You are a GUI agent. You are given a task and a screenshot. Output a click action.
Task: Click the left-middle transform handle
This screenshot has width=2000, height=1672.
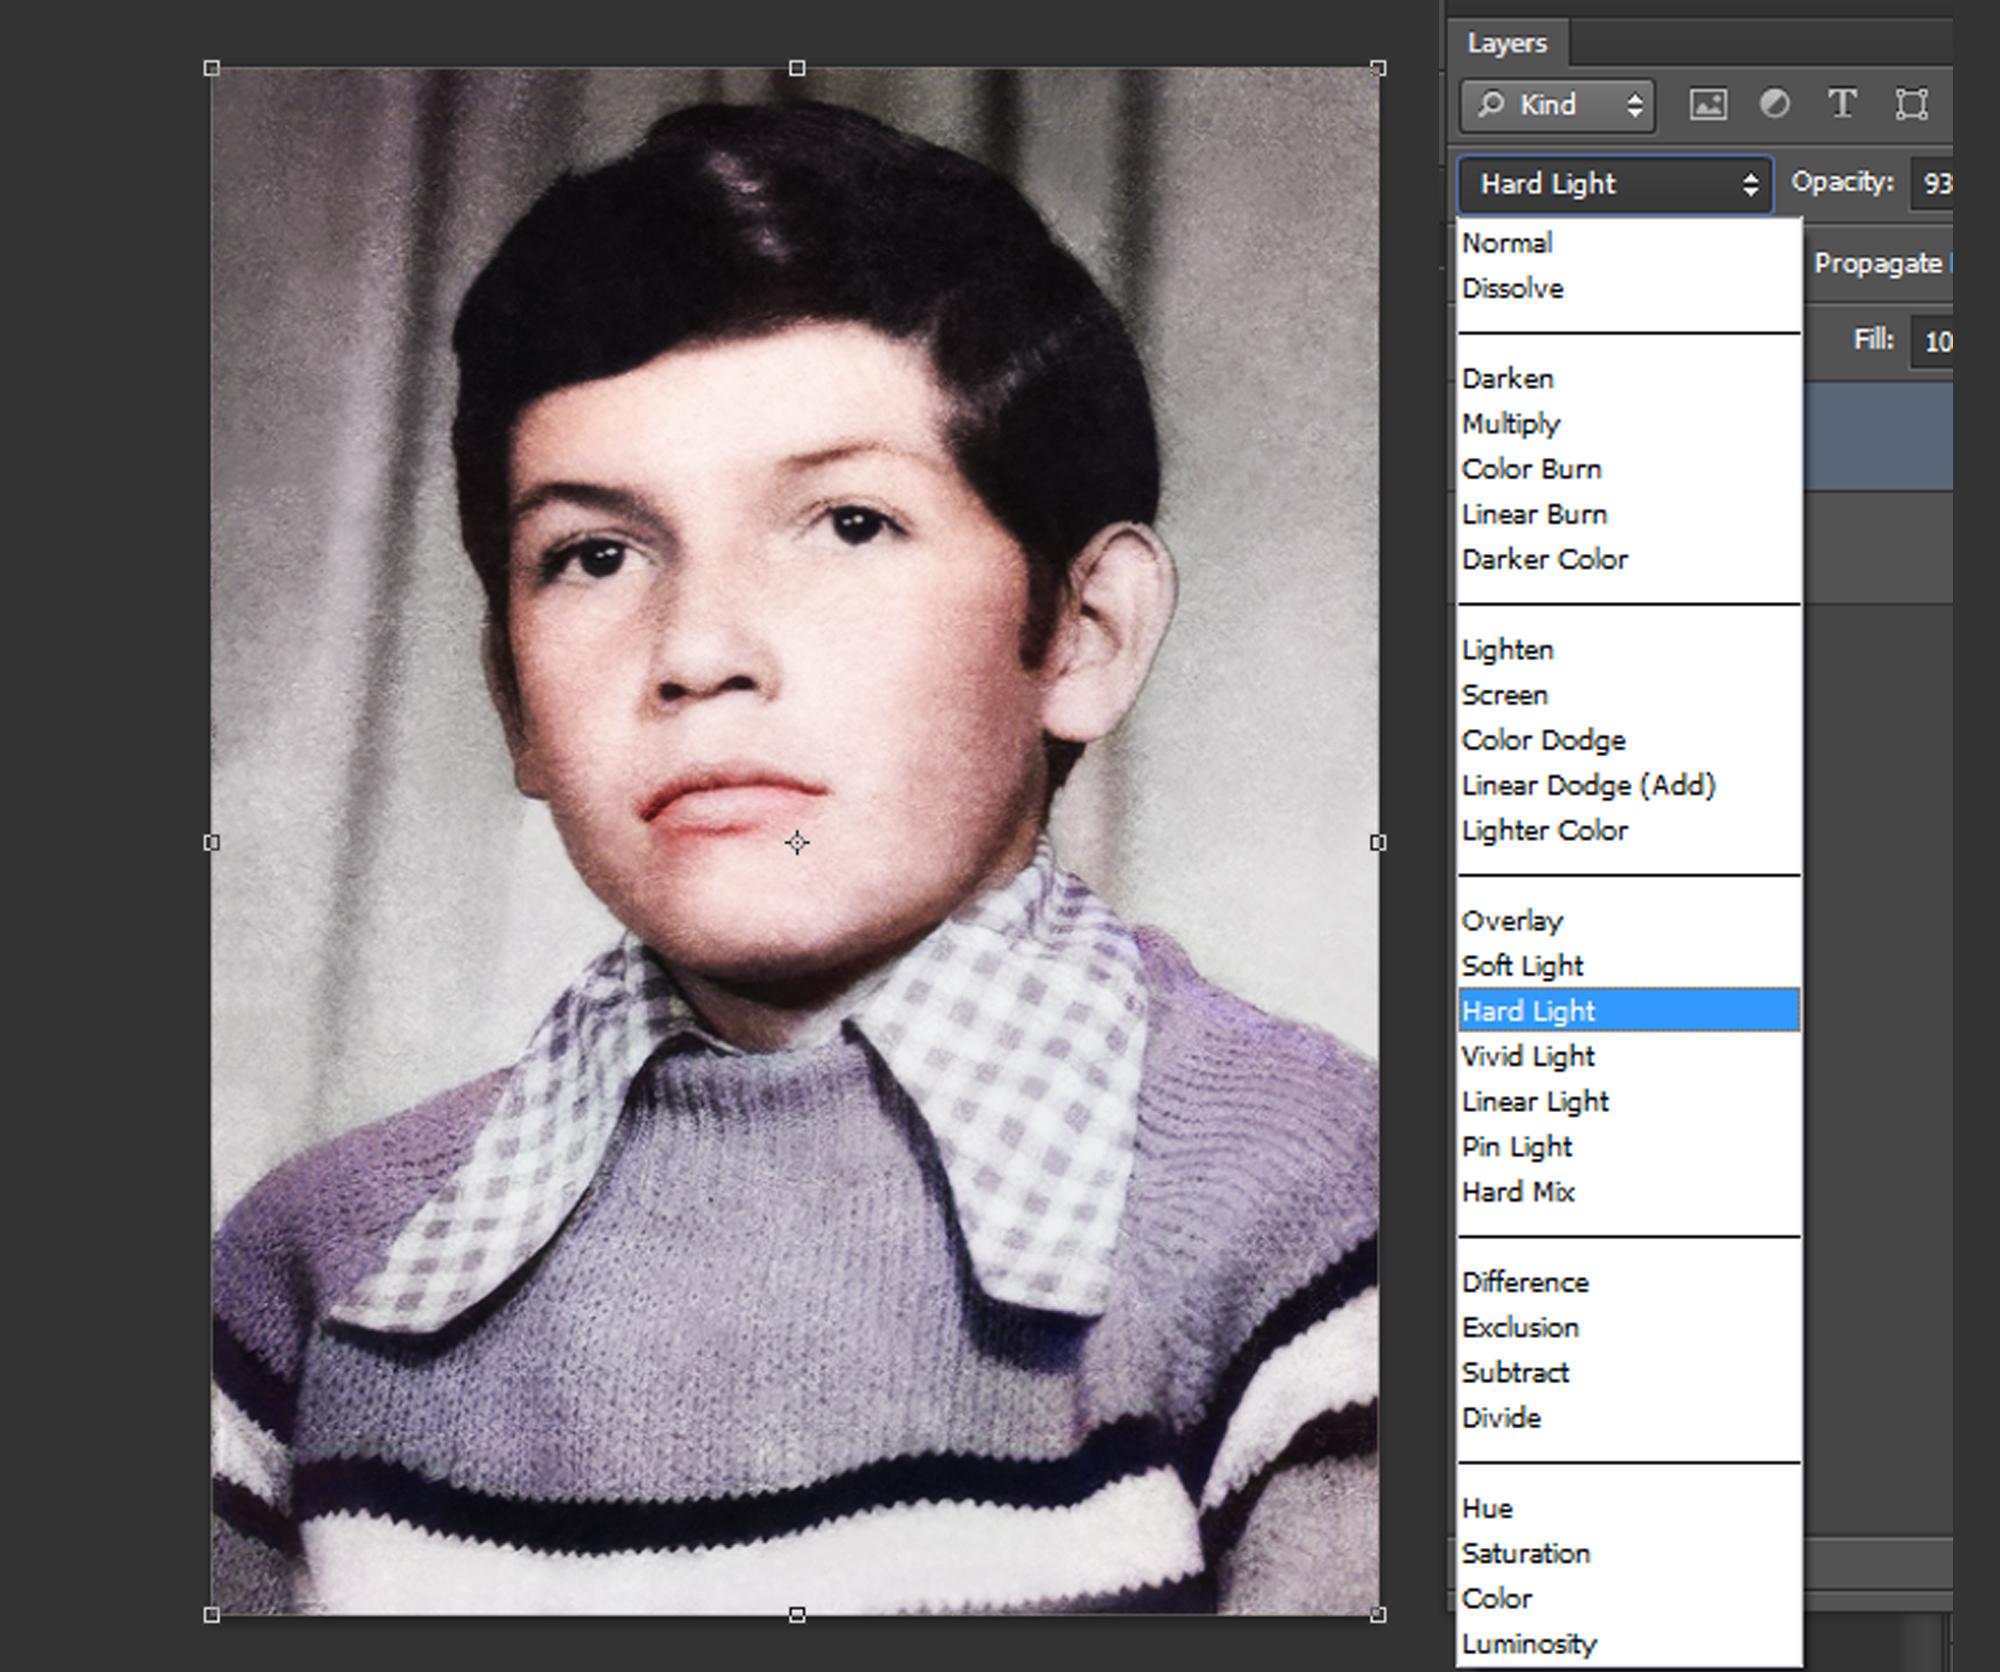pyautogui.click(x=211, y=843)
